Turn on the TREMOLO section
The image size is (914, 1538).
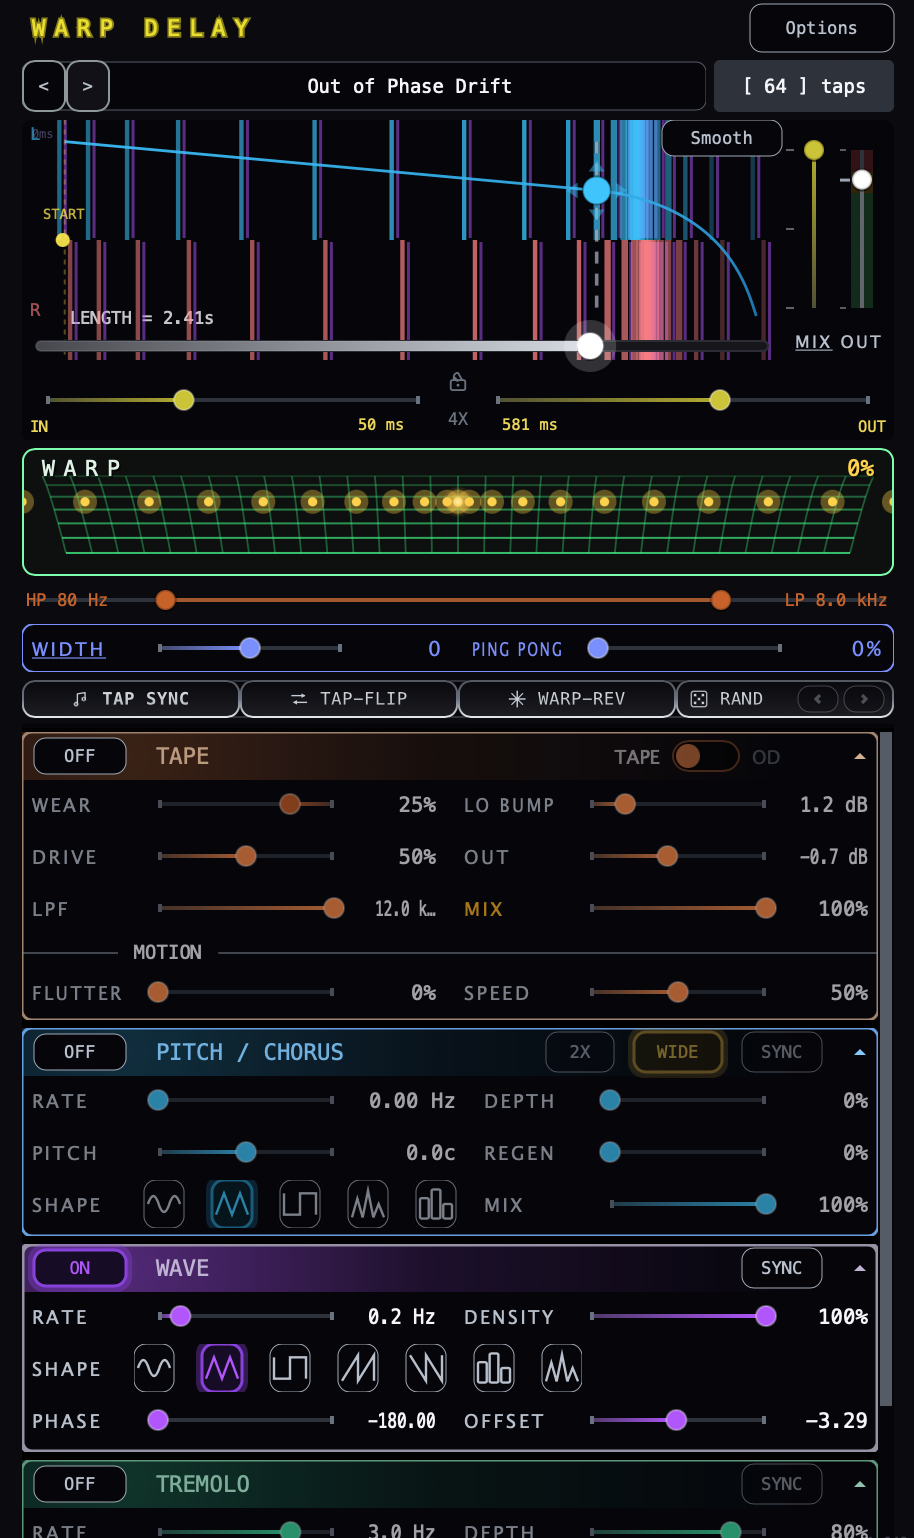(x=80, y=1484)
